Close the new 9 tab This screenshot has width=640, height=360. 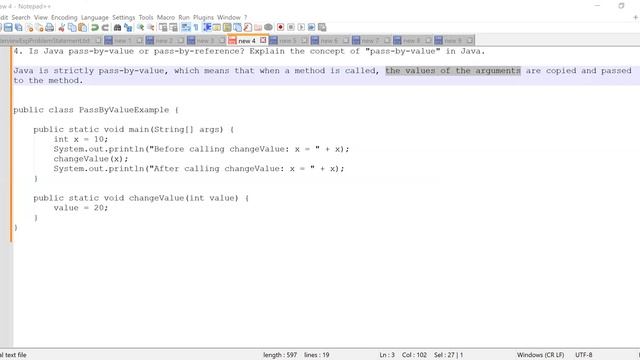pyautogui.click(x=469, y=40)
